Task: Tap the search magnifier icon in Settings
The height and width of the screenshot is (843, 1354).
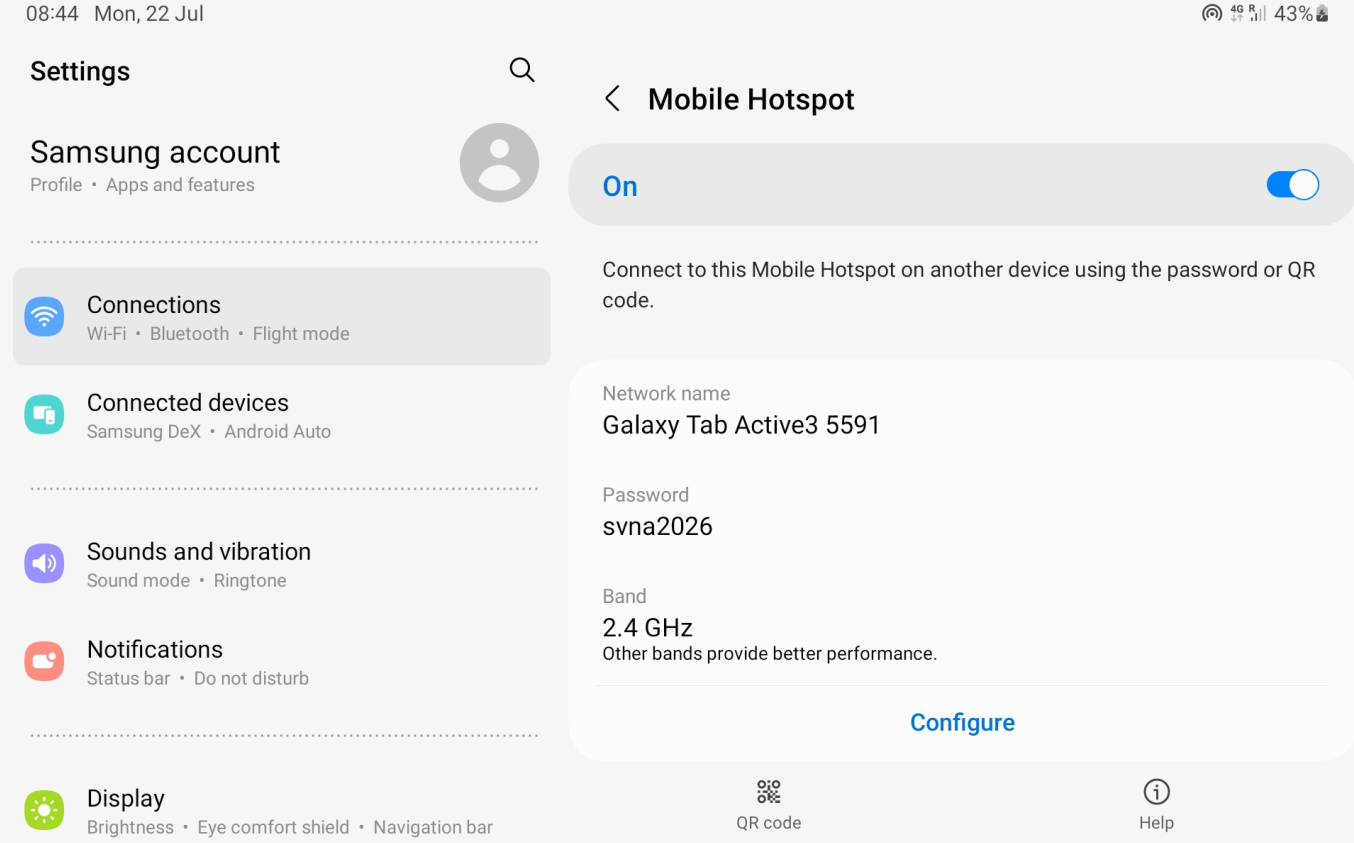Action: click(x=522, y=70)
